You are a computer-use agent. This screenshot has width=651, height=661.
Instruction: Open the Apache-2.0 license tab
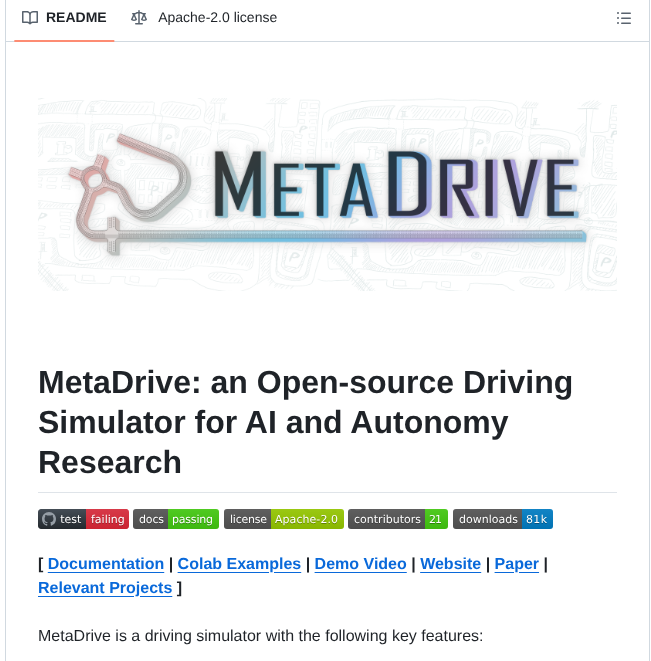[x=204, y=18]
